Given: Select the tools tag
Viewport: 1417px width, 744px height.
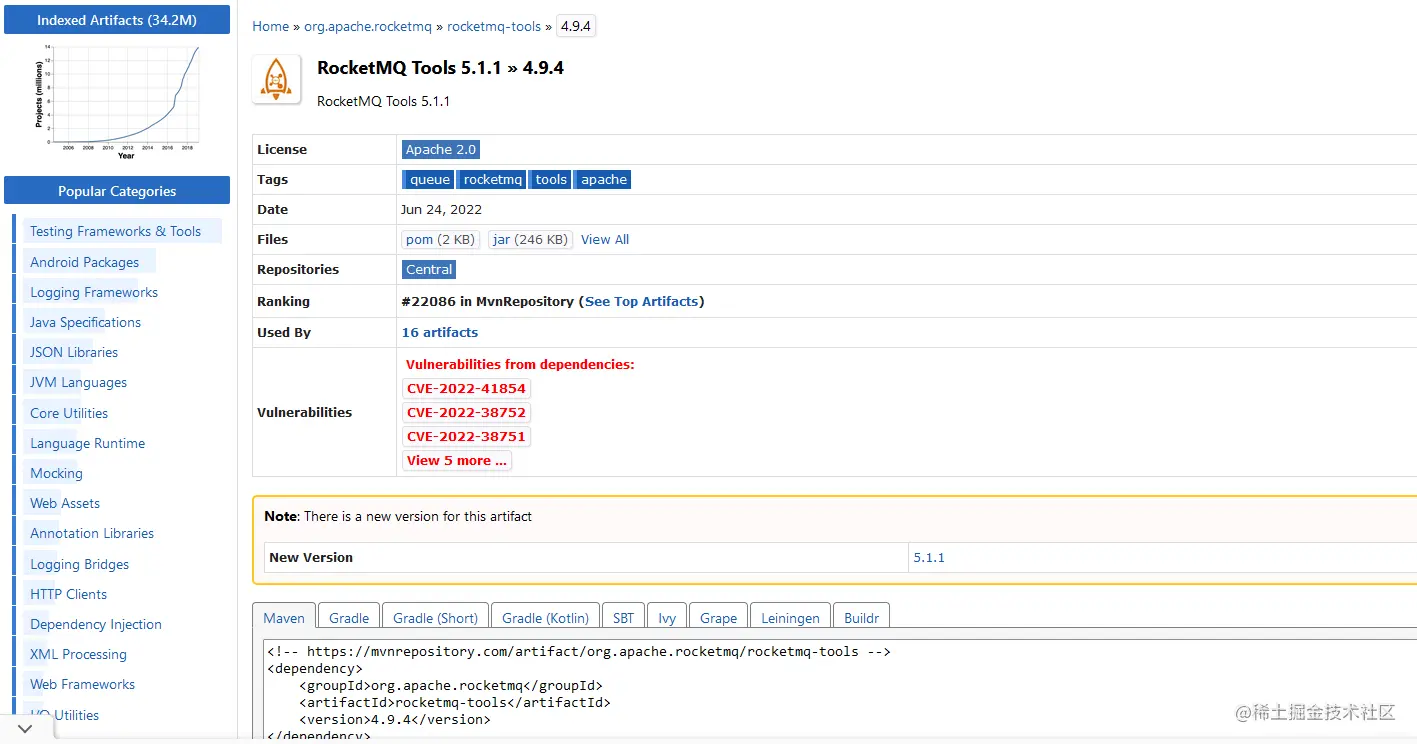Looking at the screenshot, I should click(551, 180).
